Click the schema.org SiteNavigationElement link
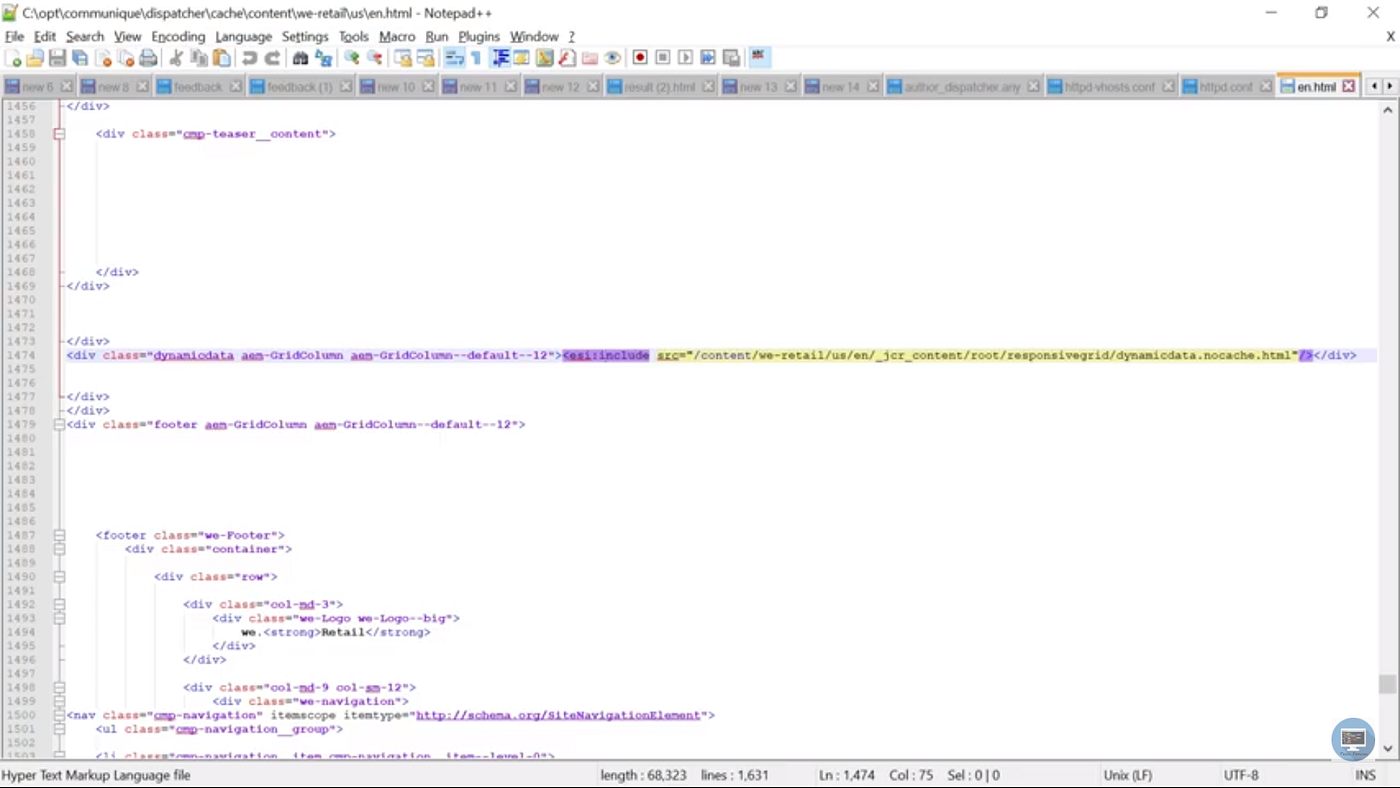Screen dimensions: 1400x788 tap(558, 715)
